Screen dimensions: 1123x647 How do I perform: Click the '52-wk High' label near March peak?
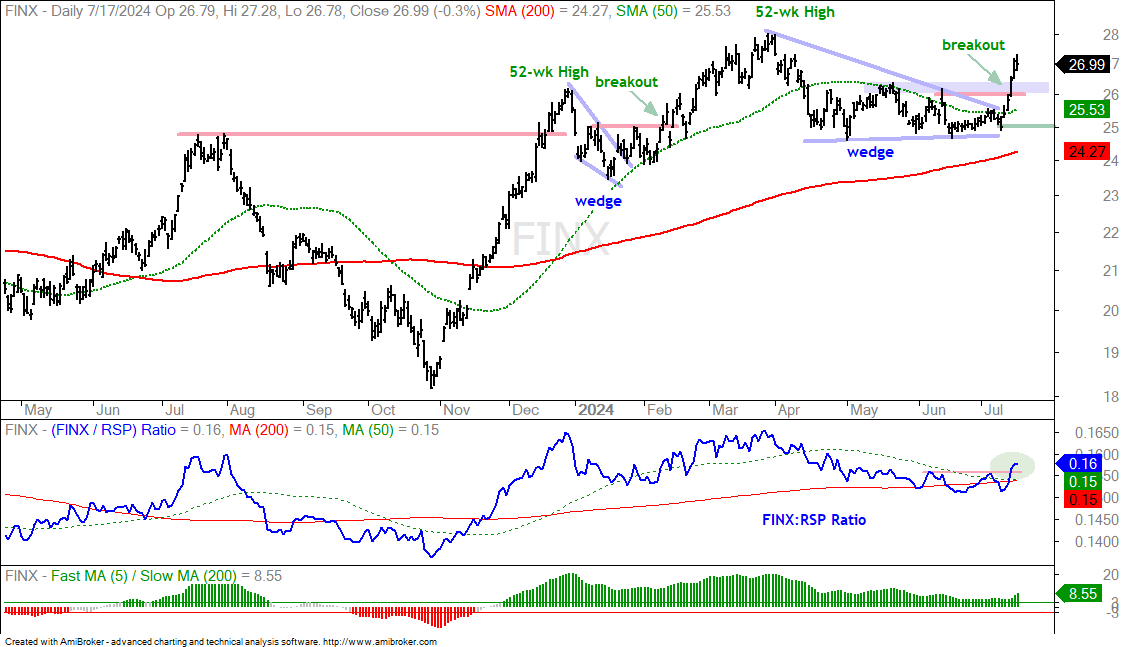[x=796, y=12]
